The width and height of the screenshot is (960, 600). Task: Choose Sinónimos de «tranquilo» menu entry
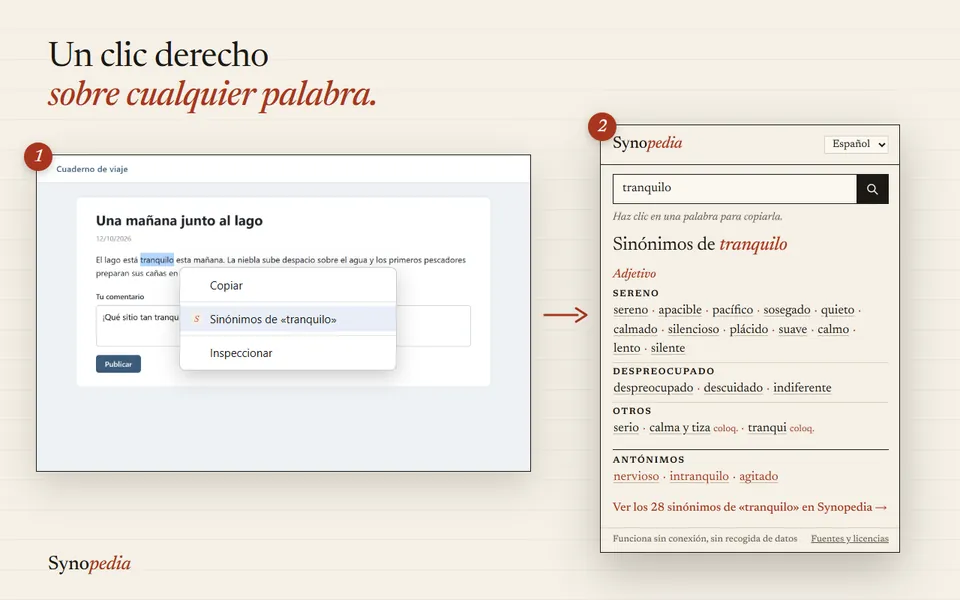(x=288, y=319)
